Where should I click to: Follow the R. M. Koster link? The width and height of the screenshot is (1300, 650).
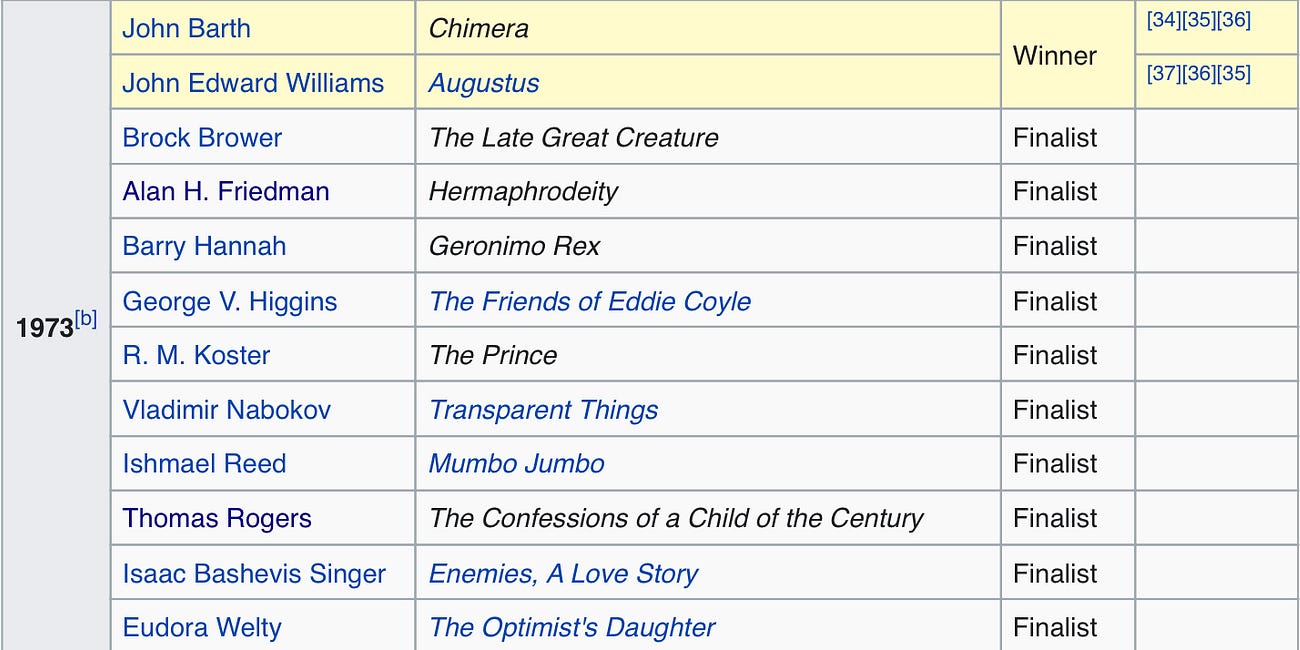196,355
